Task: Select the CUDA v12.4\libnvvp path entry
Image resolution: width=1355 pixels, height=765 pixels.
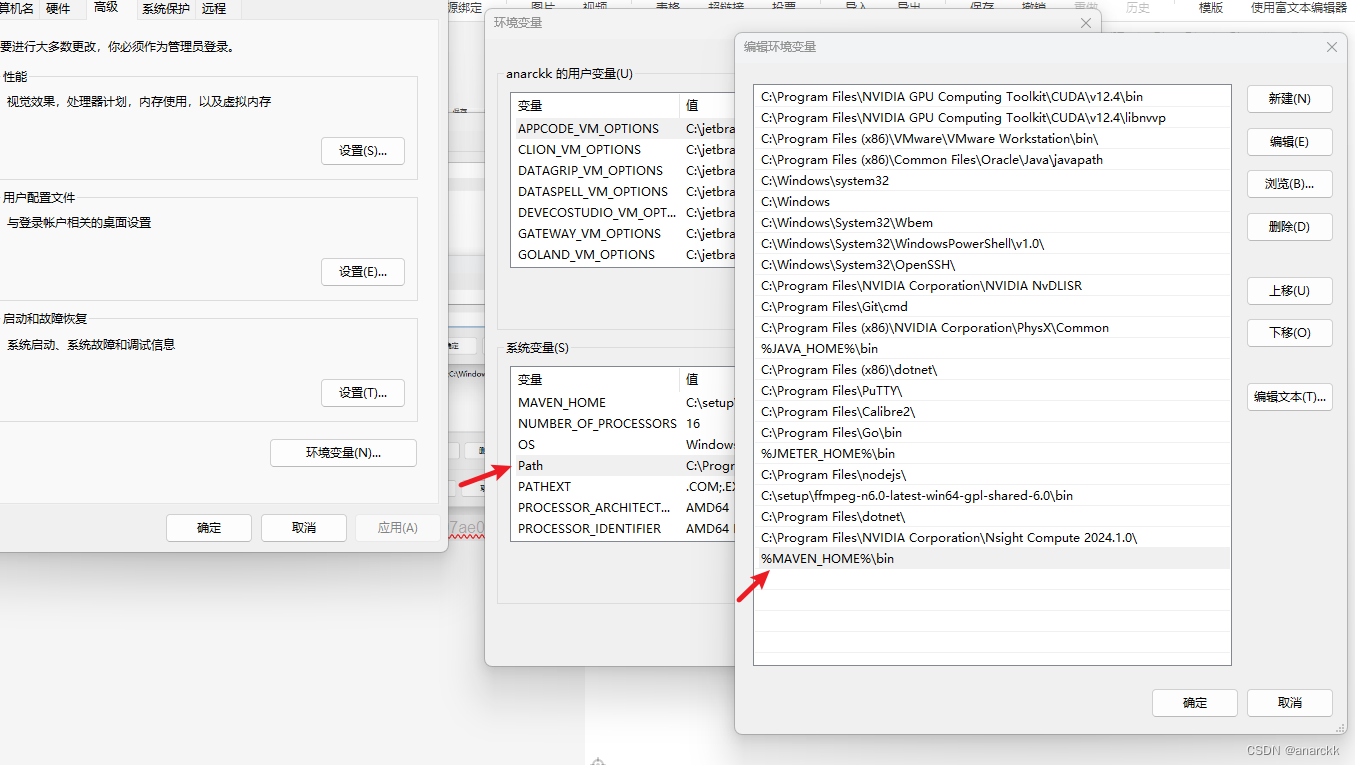Action: [992, 118]
